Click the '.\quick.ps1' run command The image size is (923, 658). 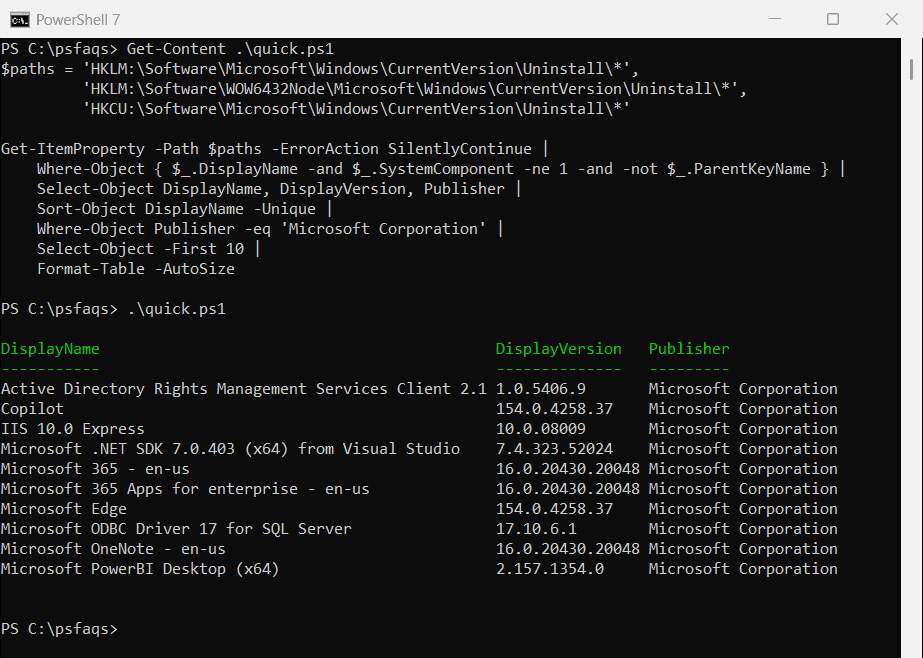[x=176, y=308]
